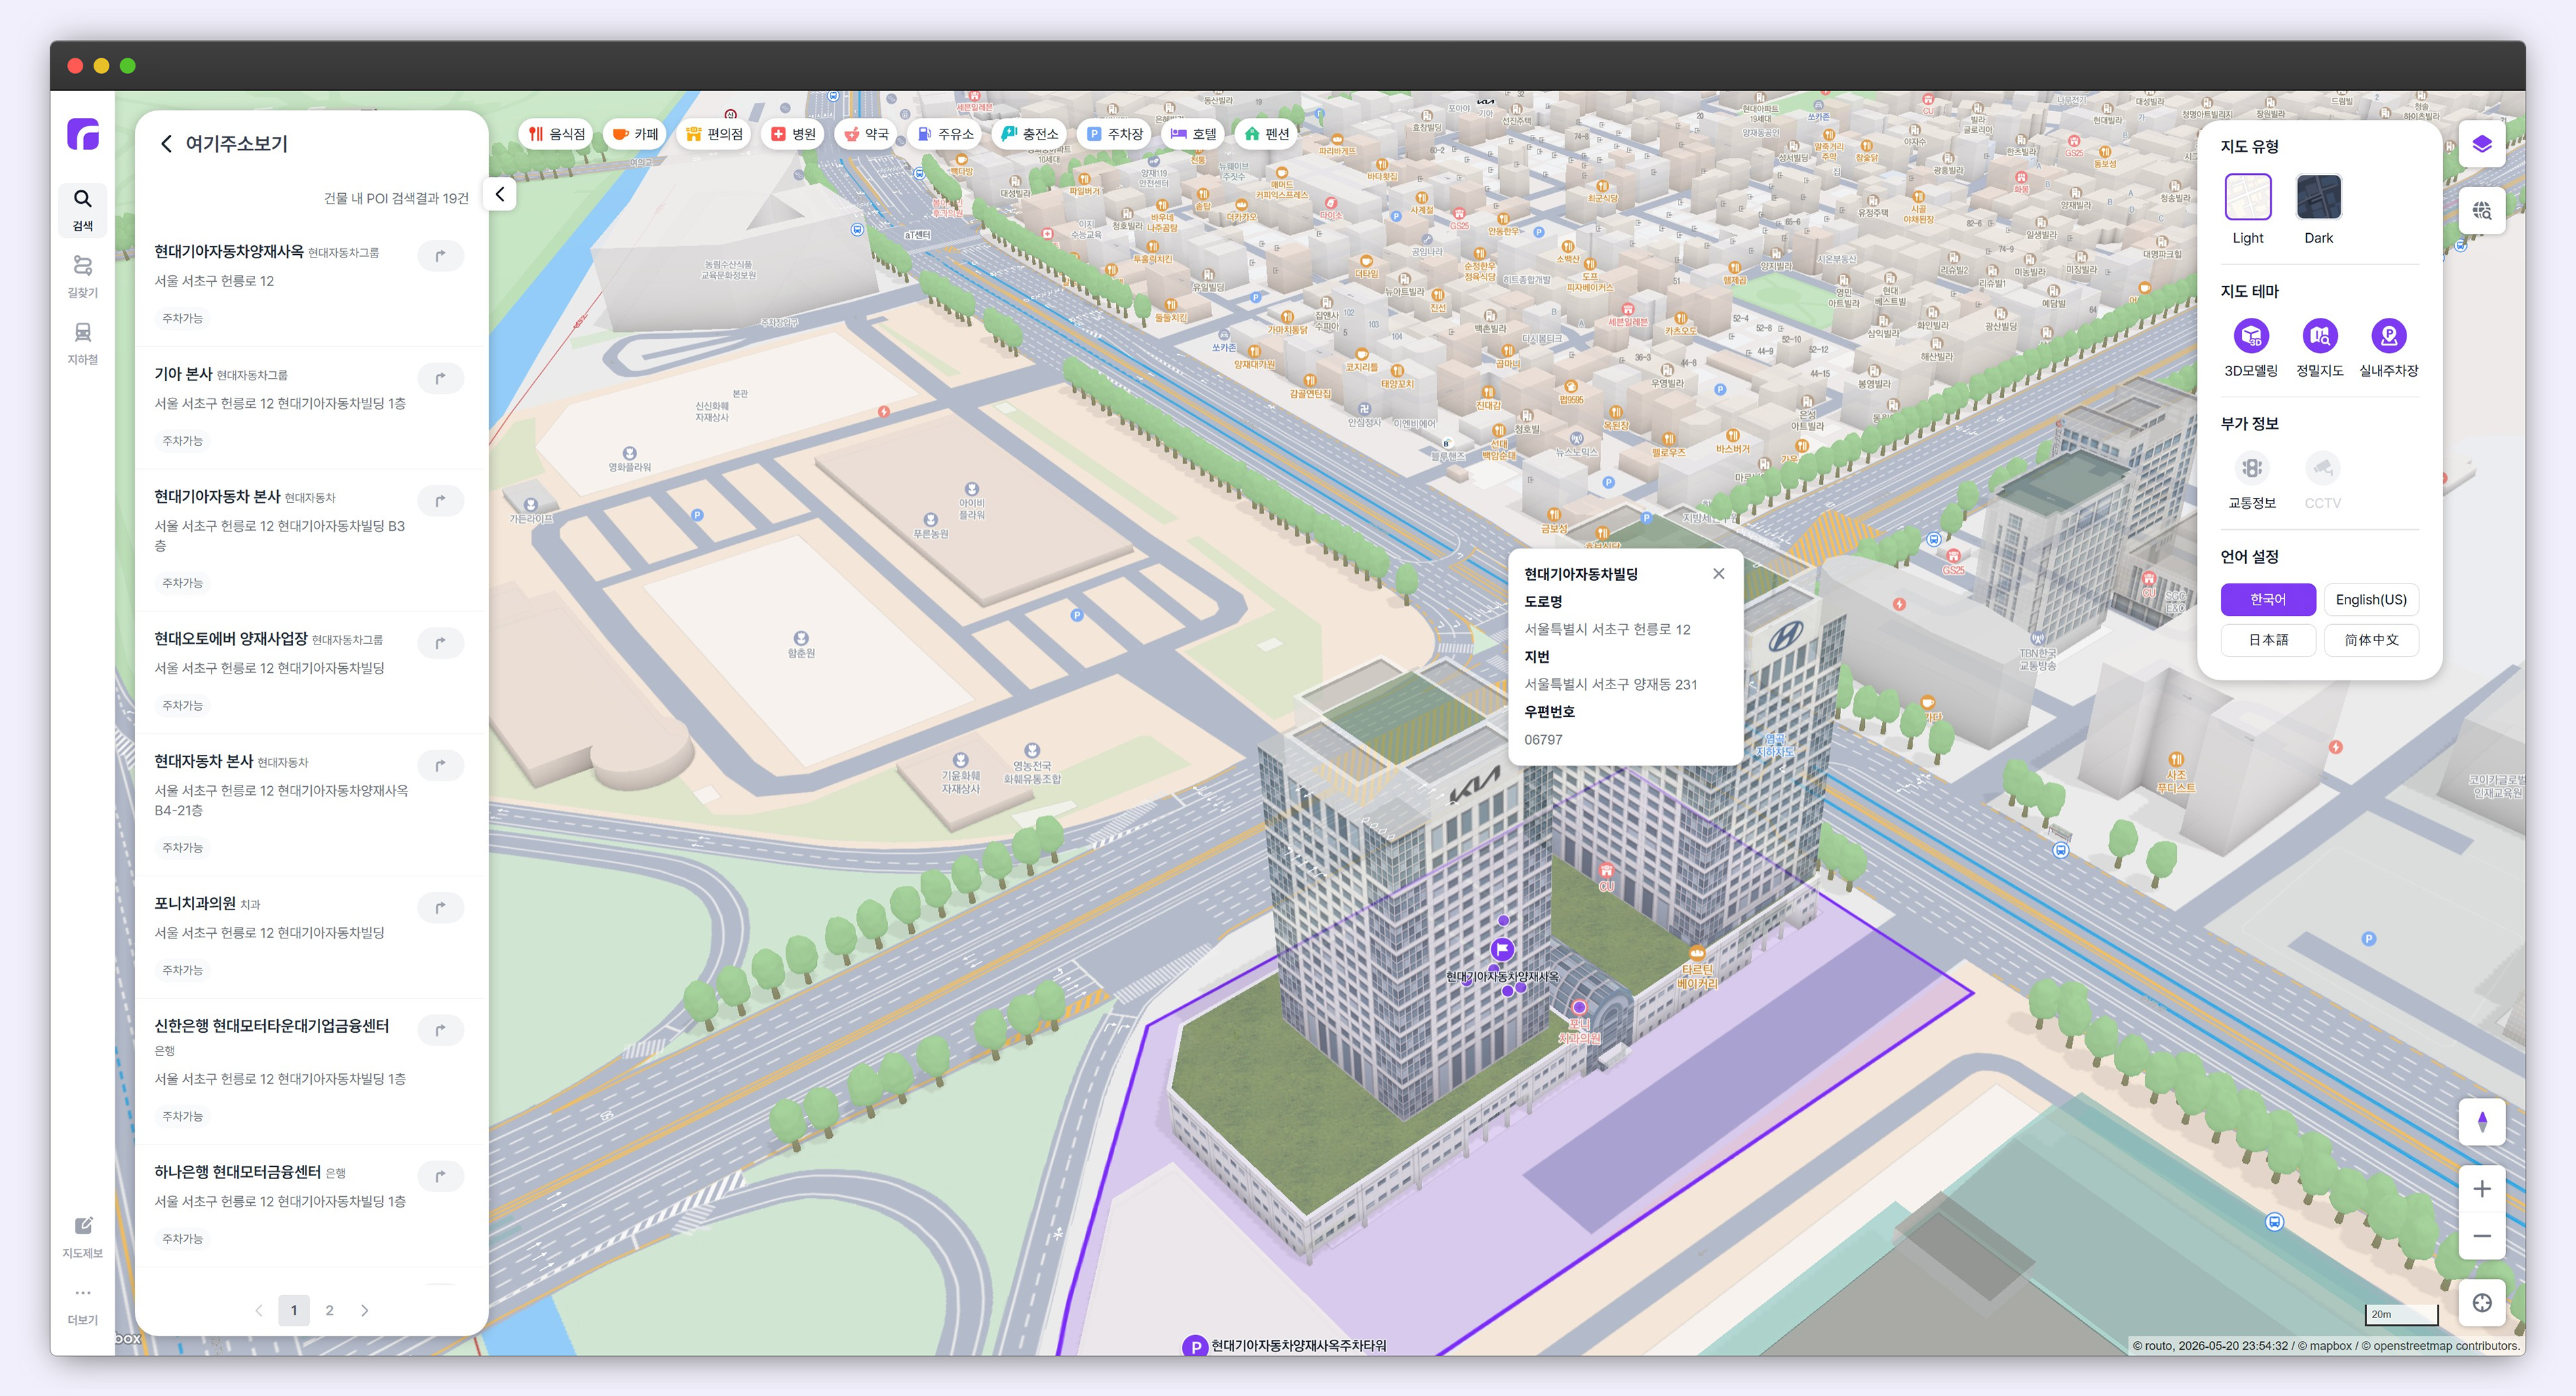
Task: Center map on my current location
Action: coord(2481,1303)
